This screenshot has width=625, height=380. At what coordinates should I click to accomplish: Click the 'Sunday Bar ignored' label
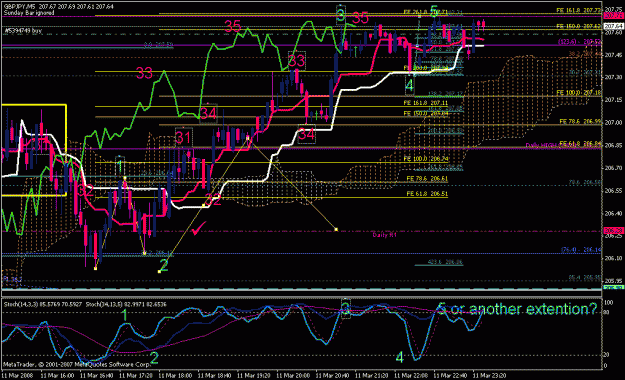(29, 13)
